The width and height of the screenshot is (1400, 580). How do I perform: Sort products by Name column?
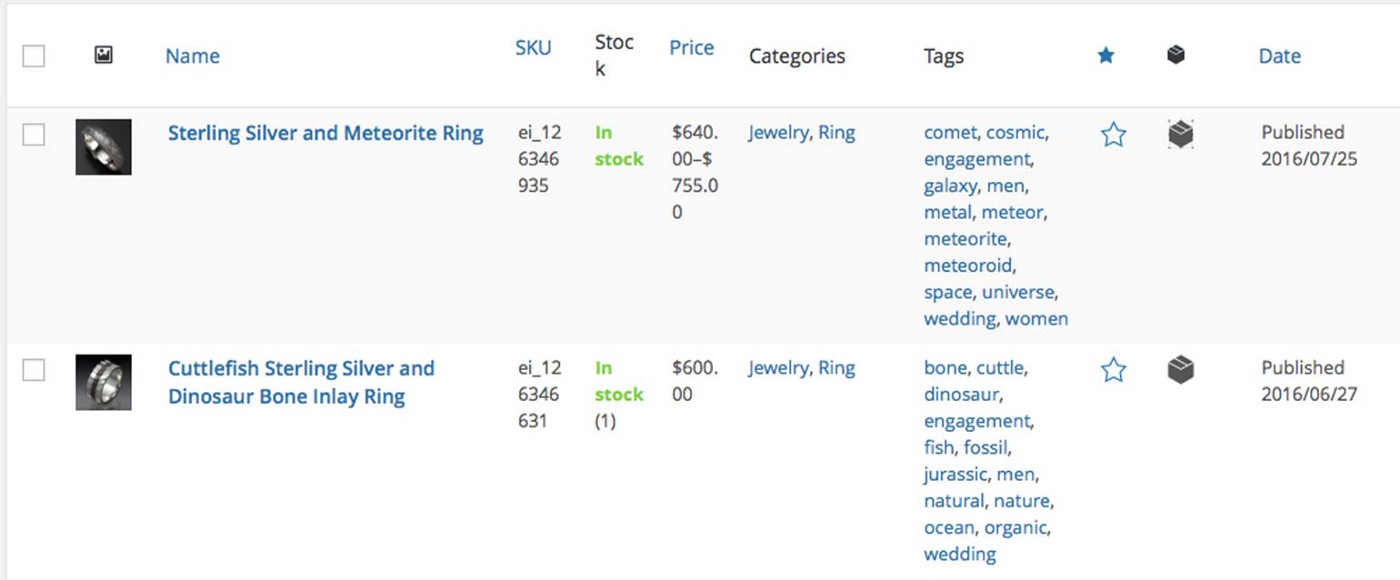coord(193,56)
